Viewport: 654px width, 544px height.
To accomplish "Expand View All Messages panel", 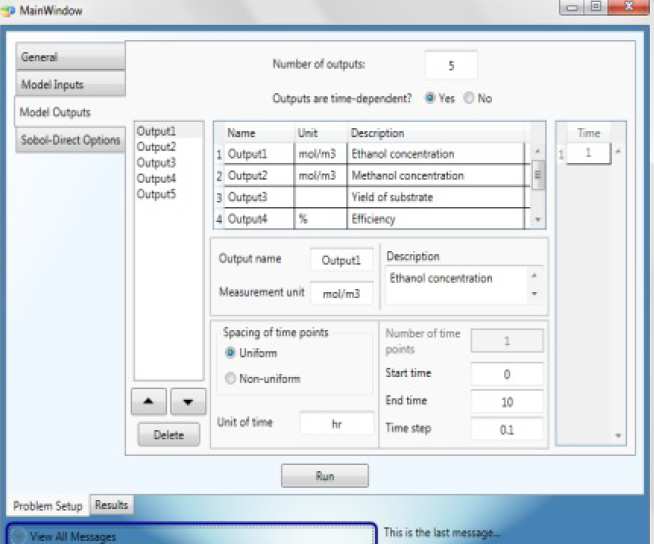I will click(x=21, y=536).
